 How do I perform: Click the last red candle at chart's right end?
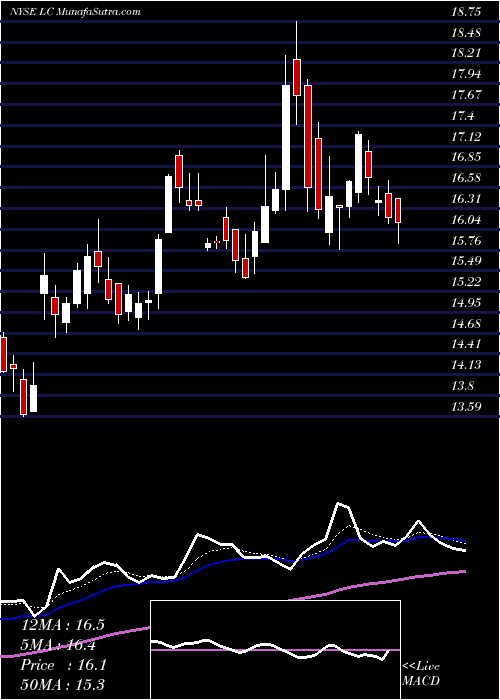pyautogui.click(x=398, y=210)
